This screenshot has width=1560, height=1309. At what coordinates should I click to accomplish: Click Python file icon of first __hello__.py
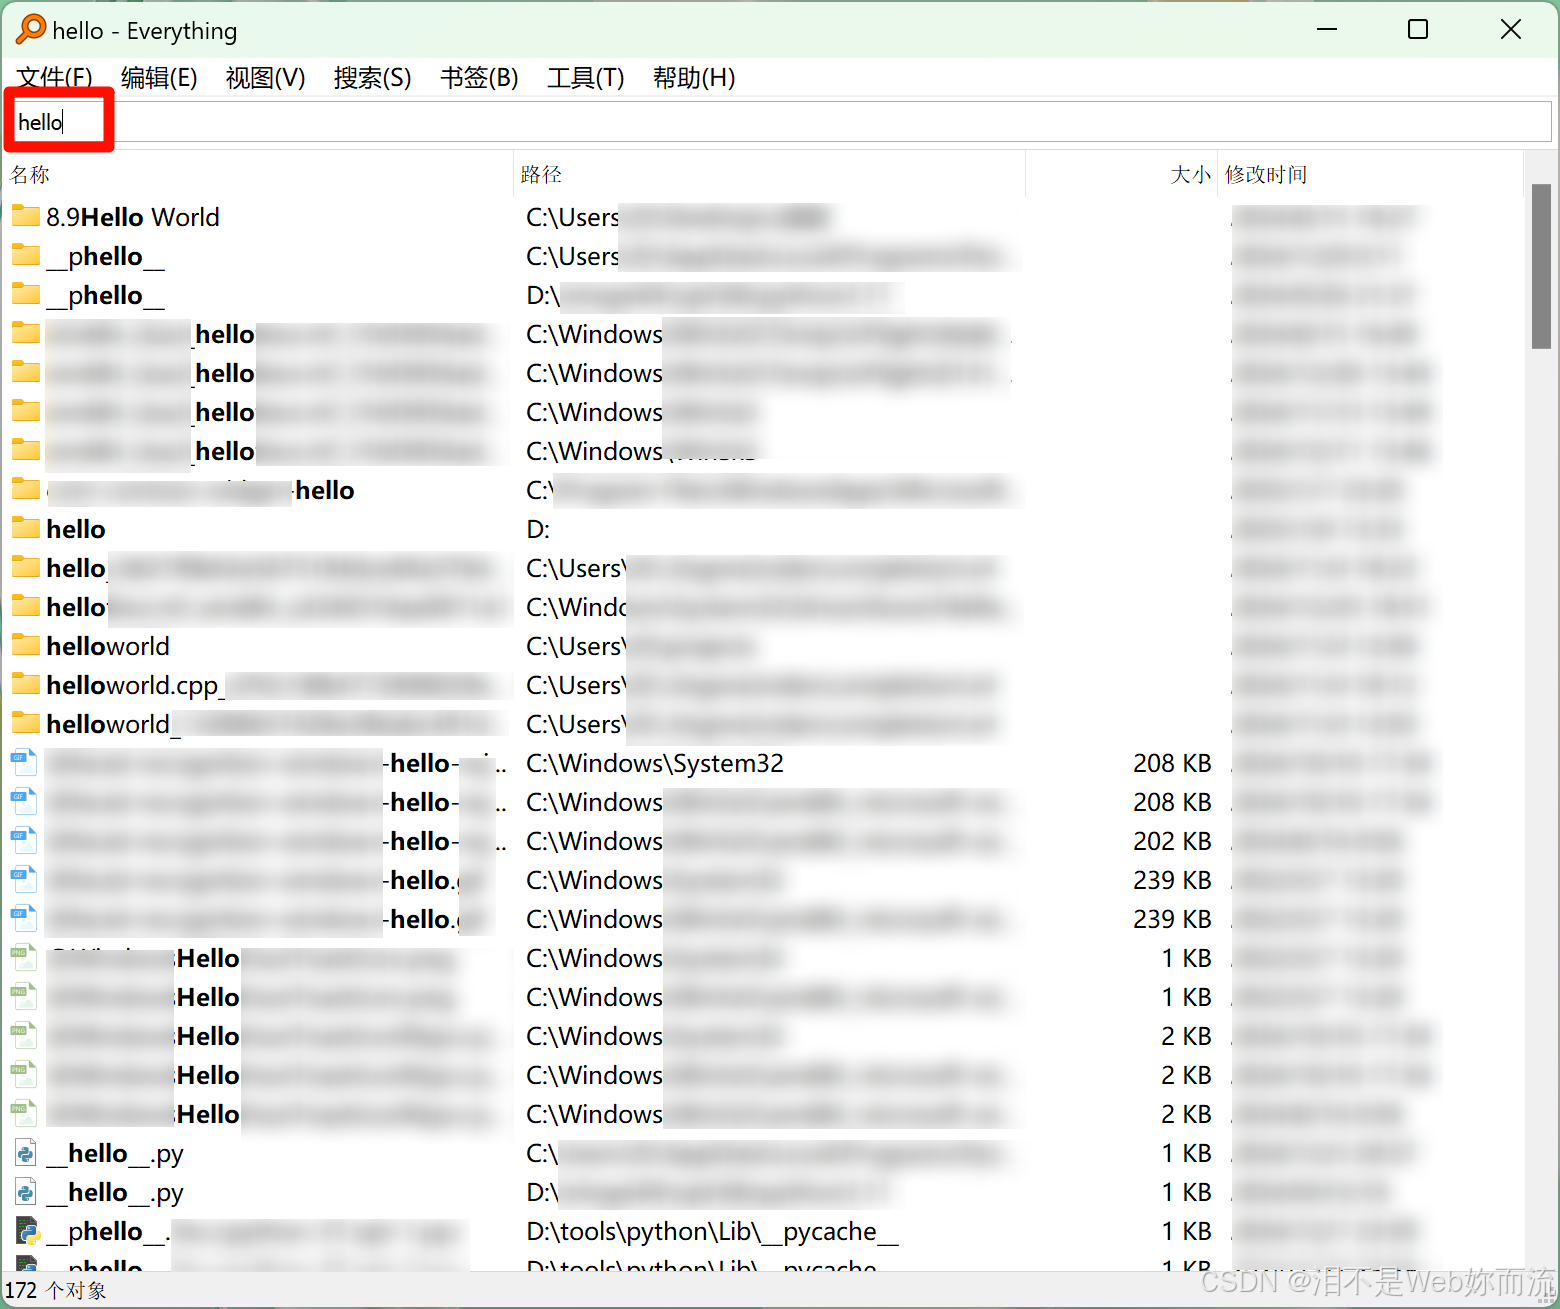(26, 1153)
